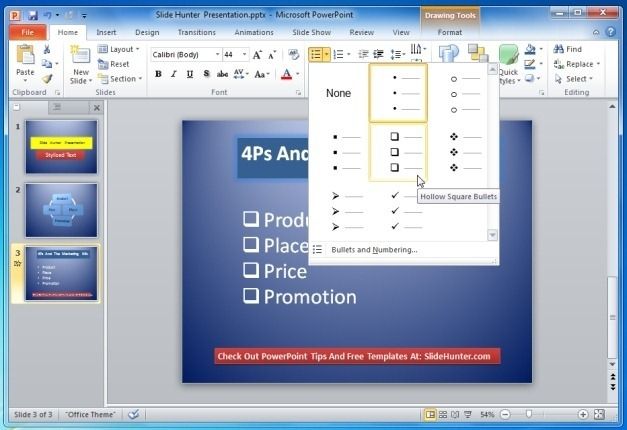Click the Shape Effects icon

[530, 78]
